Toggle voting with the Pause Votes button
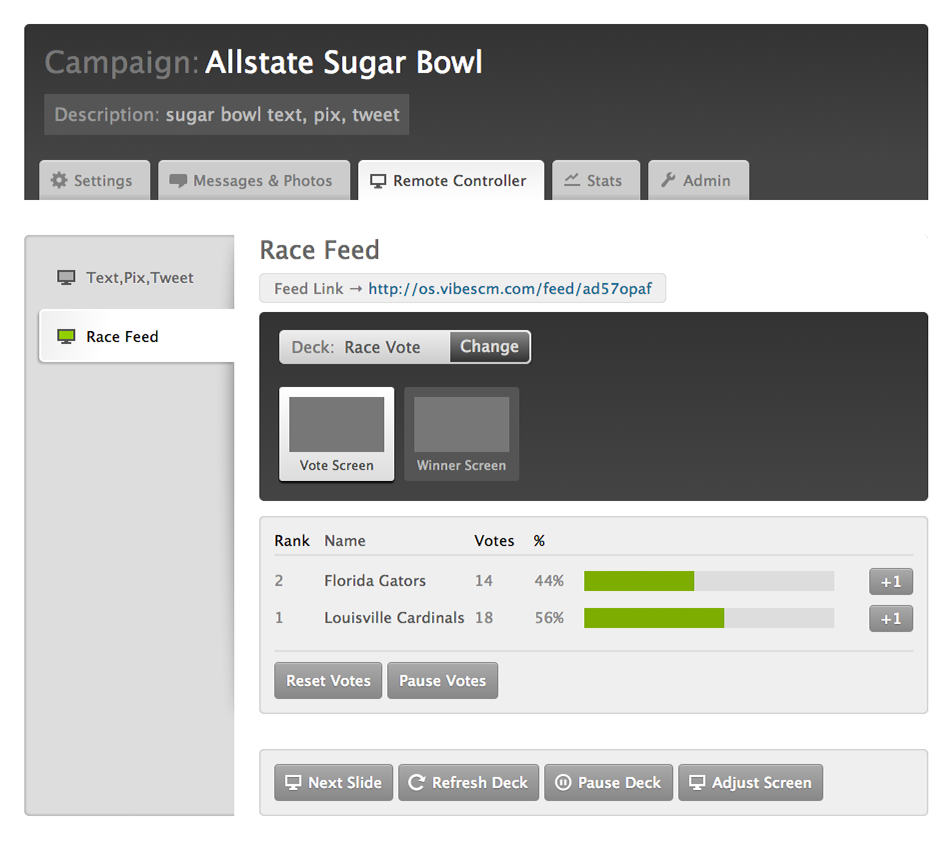The image size is (951, 844). pos(442,681)
